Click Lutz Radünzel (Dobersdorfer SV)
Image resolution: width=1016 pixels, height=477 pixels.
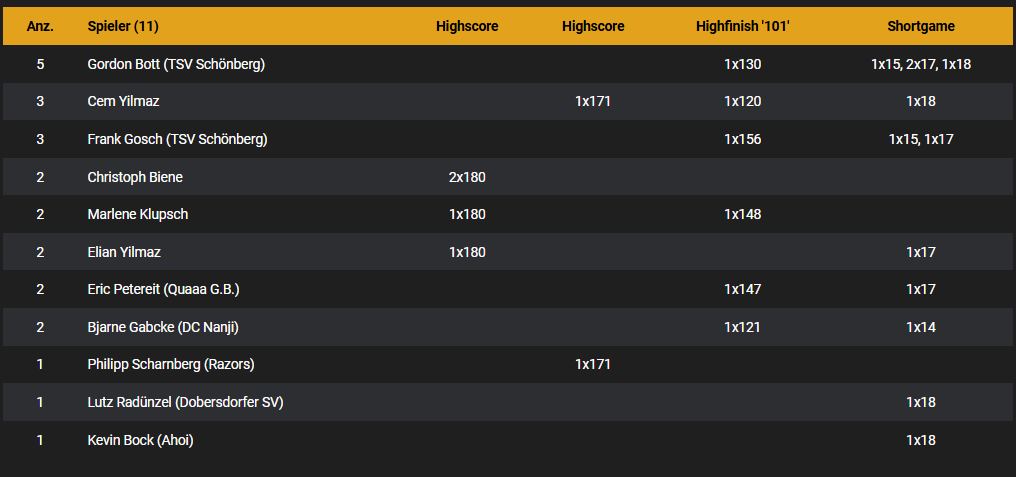pos(185,402)
